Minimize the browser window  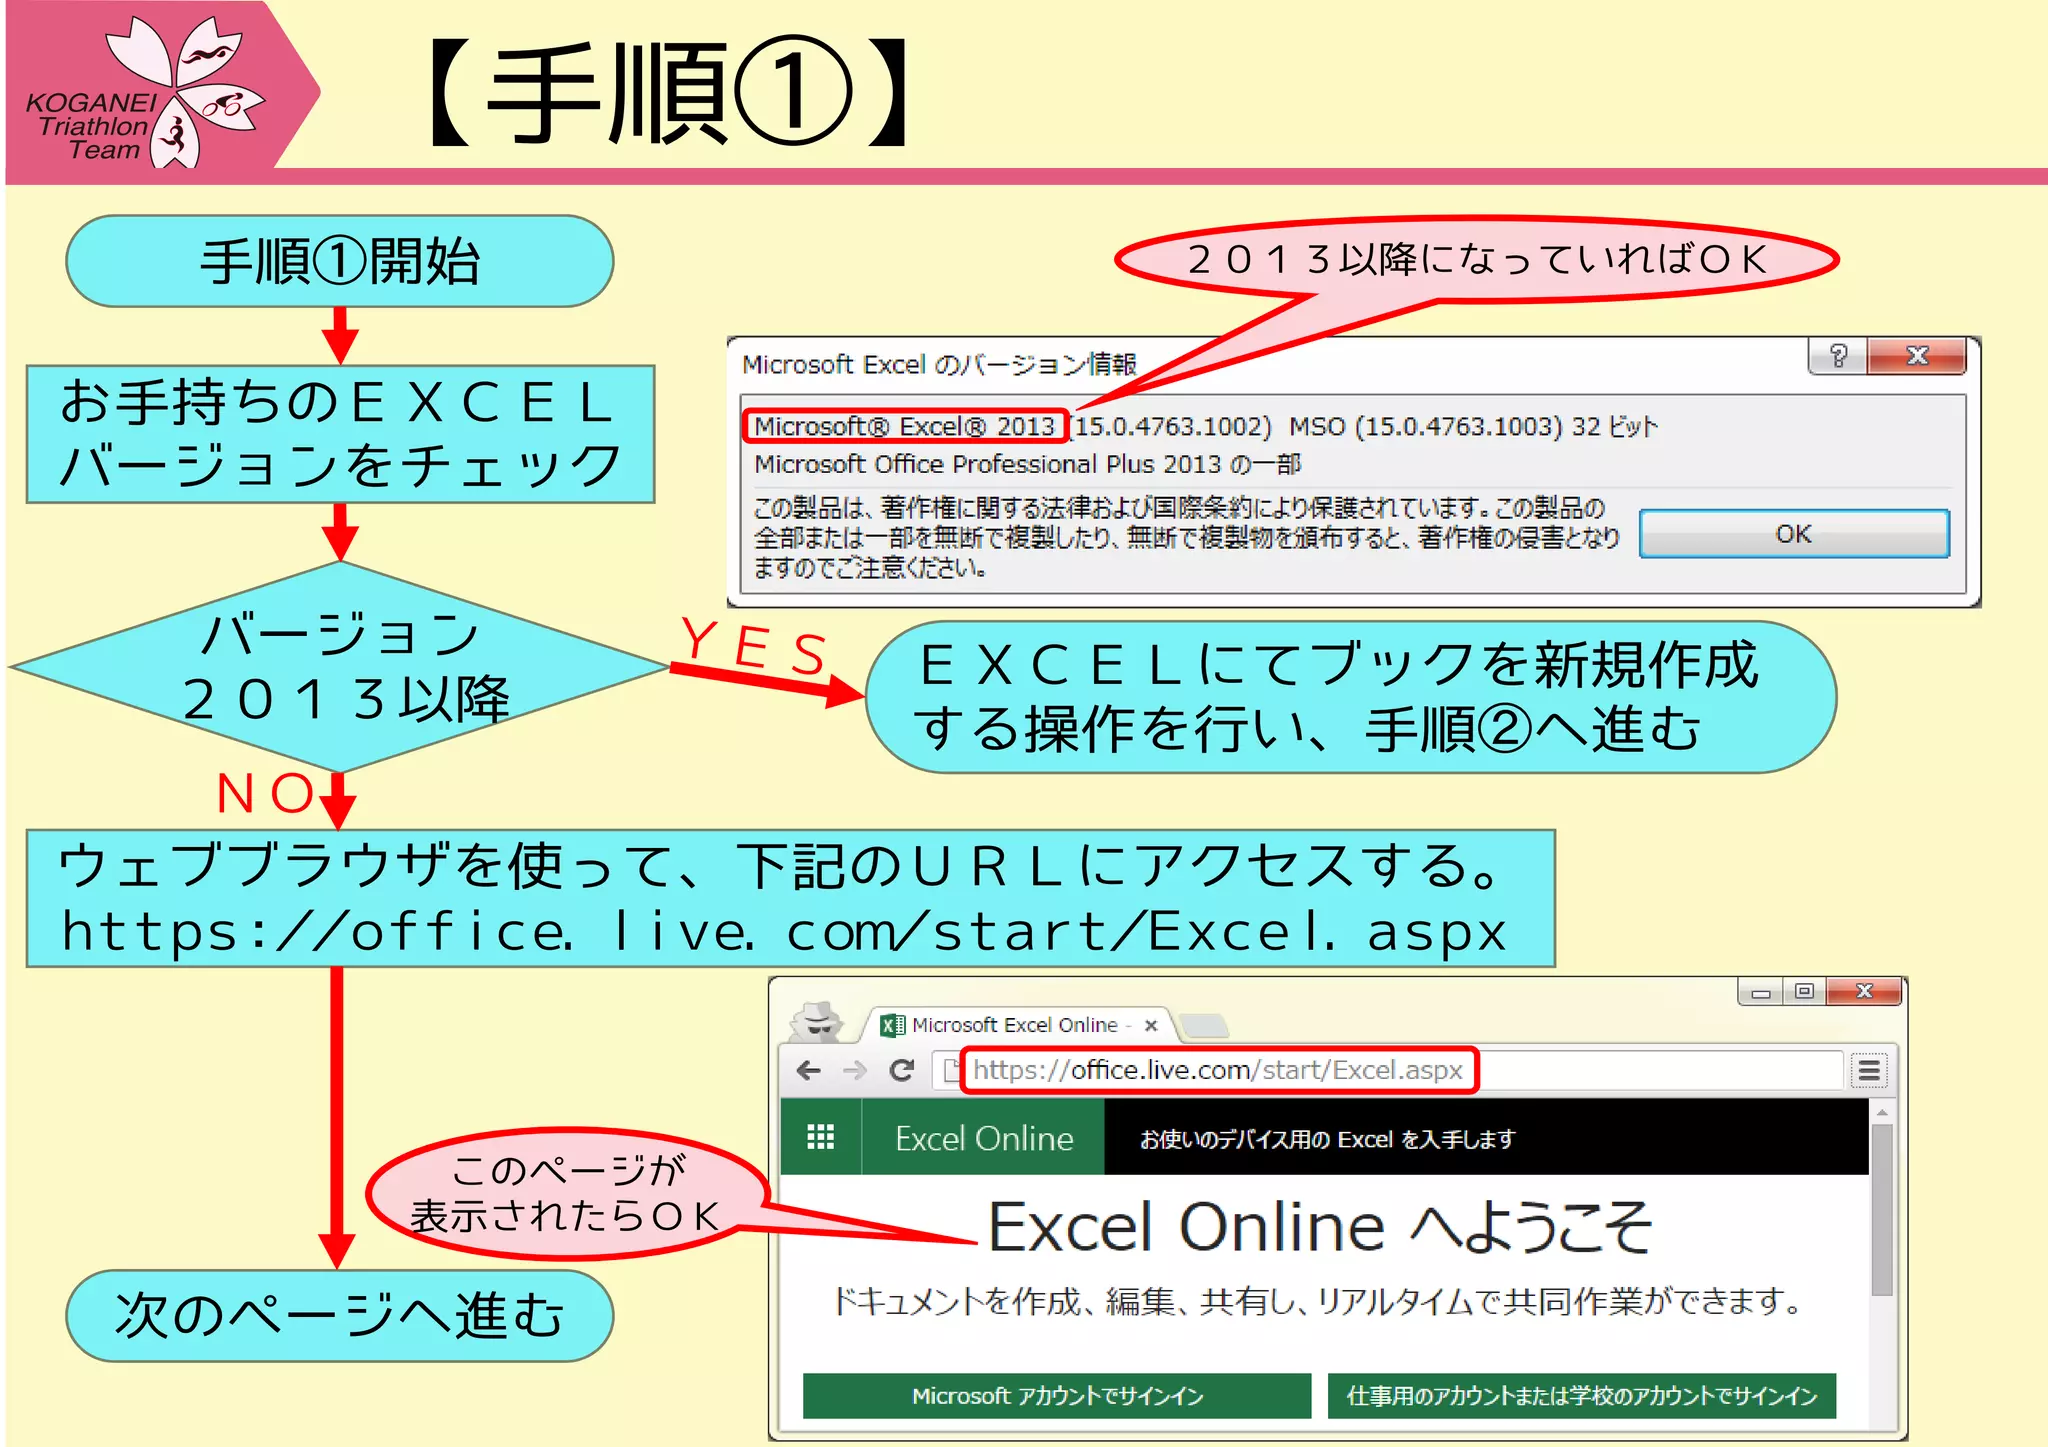point(1761,992)
